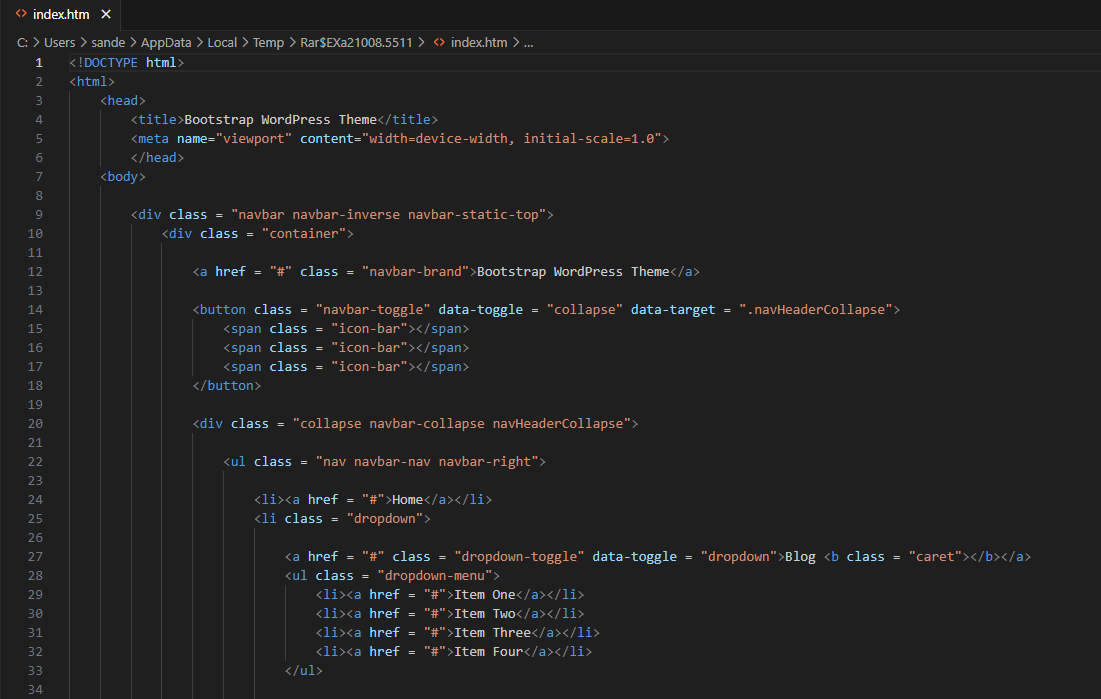The image size is (1101, 699).
Task: Click "icon-bar" on line 15
Action: pos(369,328)
